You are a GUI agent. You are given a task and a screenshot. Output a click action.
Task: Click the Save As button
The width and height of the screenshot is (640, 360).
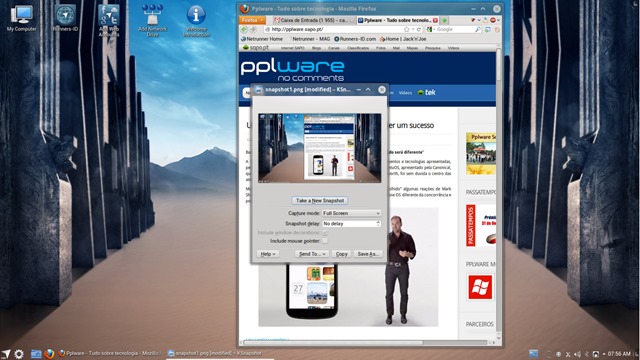tap(367, 254)
